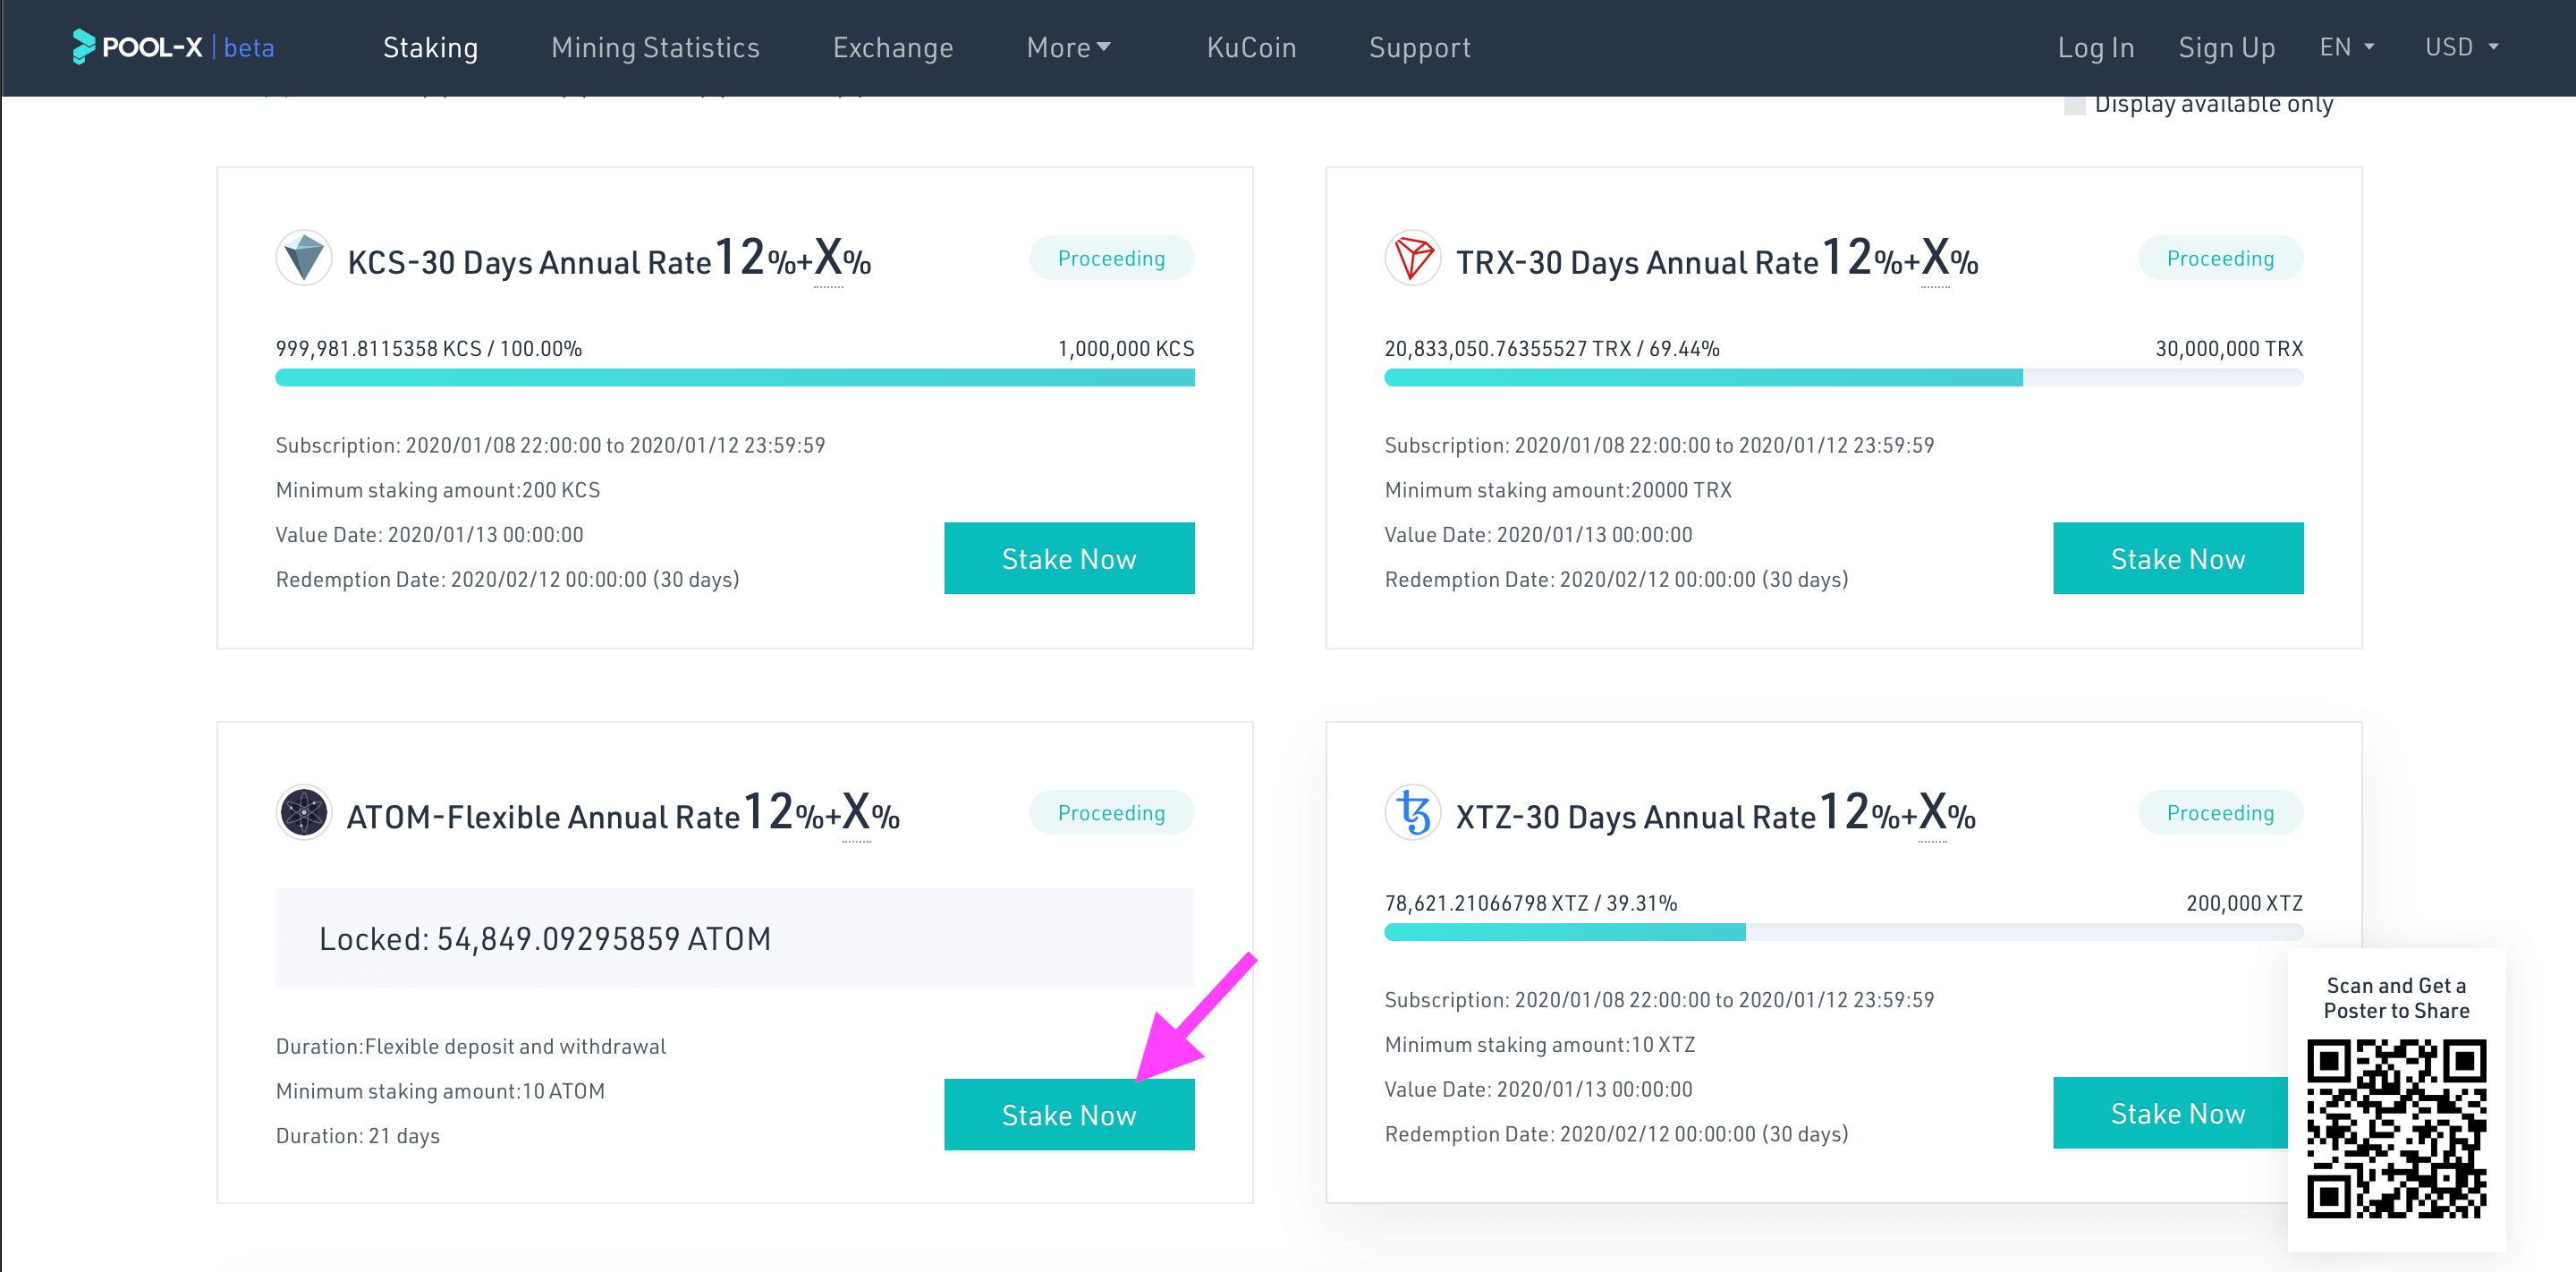Stake Now on the XTZ-30 Days card
This screenshot has width=2576, height=1272.
(2170, 1113)
